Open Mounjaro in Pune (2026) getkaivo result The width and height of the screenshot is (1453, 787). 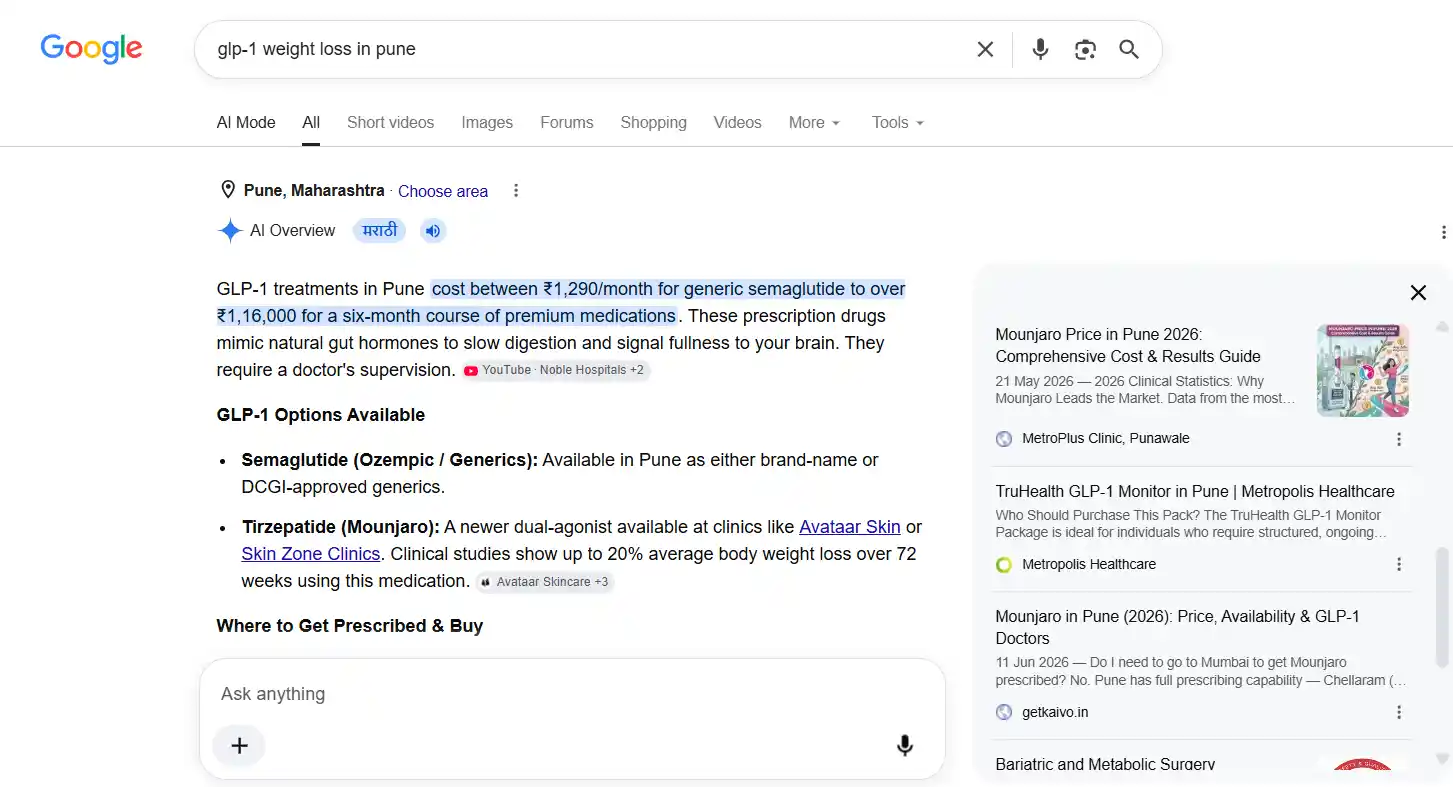(x=1177, y=627)
